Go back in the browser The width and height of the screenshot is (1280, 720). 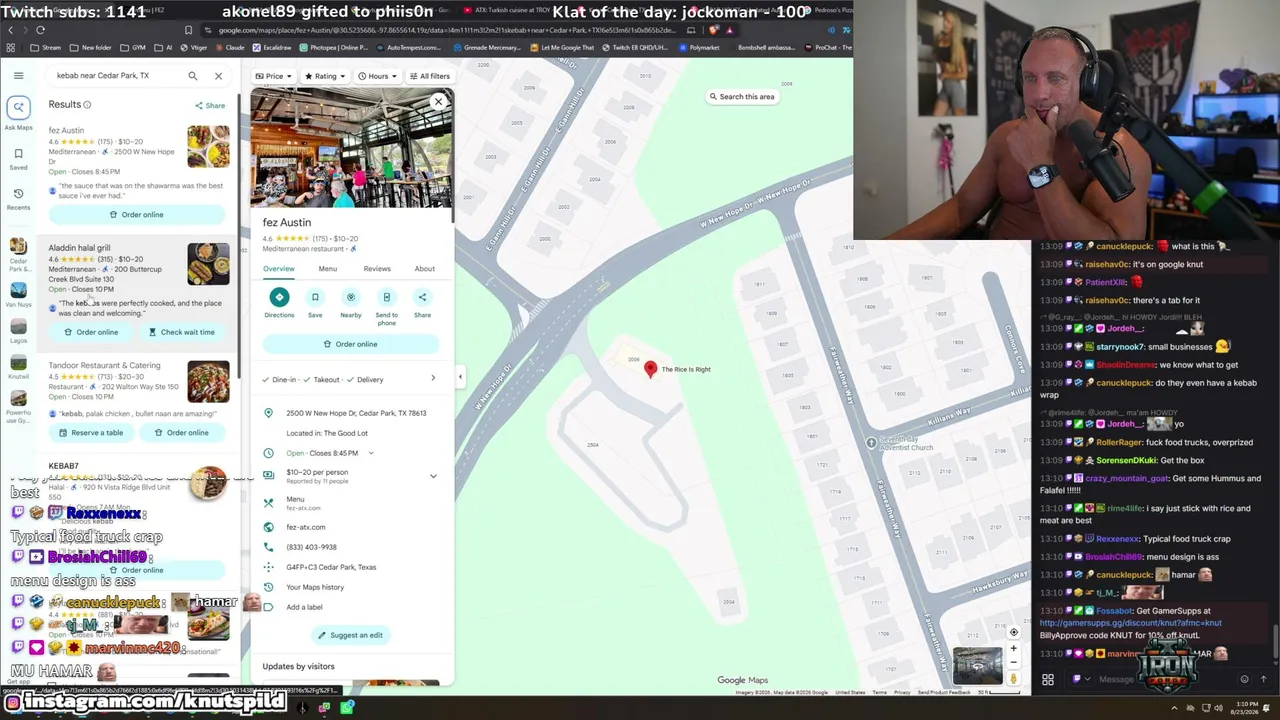[x=10, y=30]
